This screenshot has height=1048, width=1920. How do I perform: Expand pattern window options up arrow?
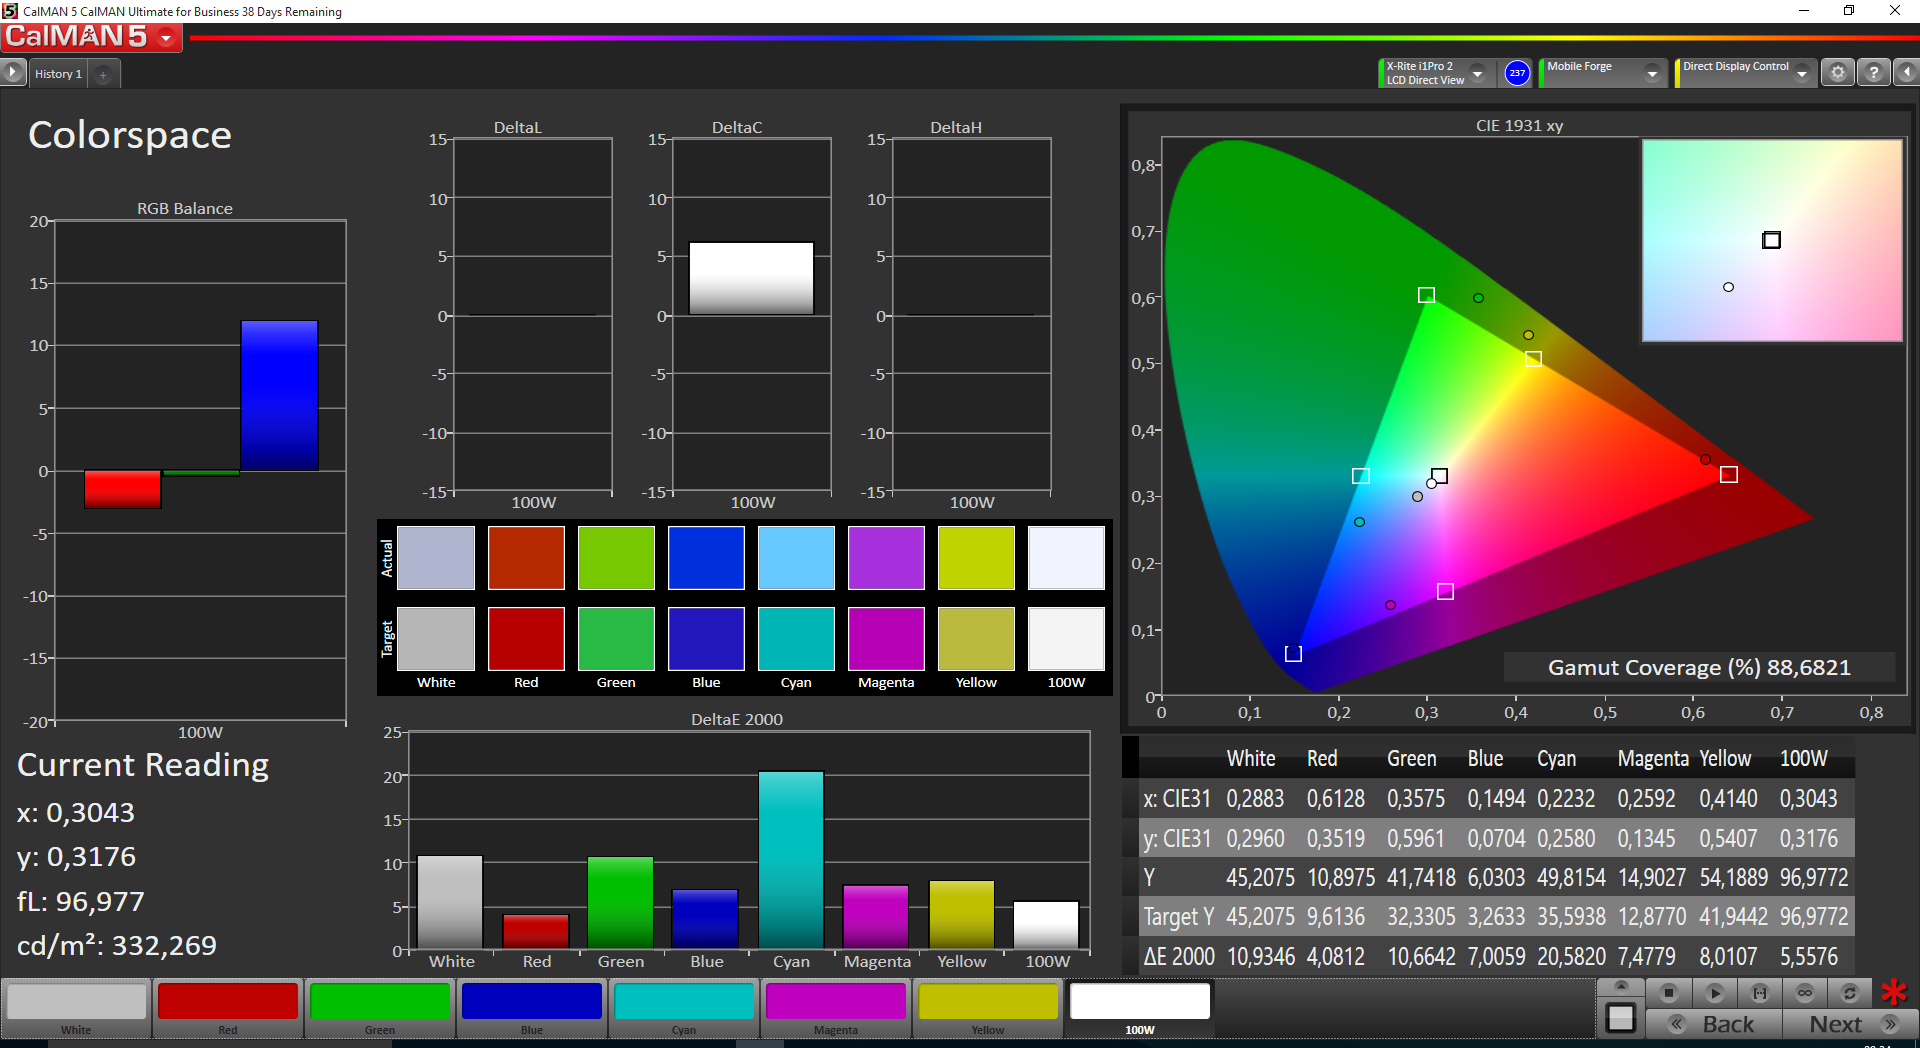click(1621, 987)
